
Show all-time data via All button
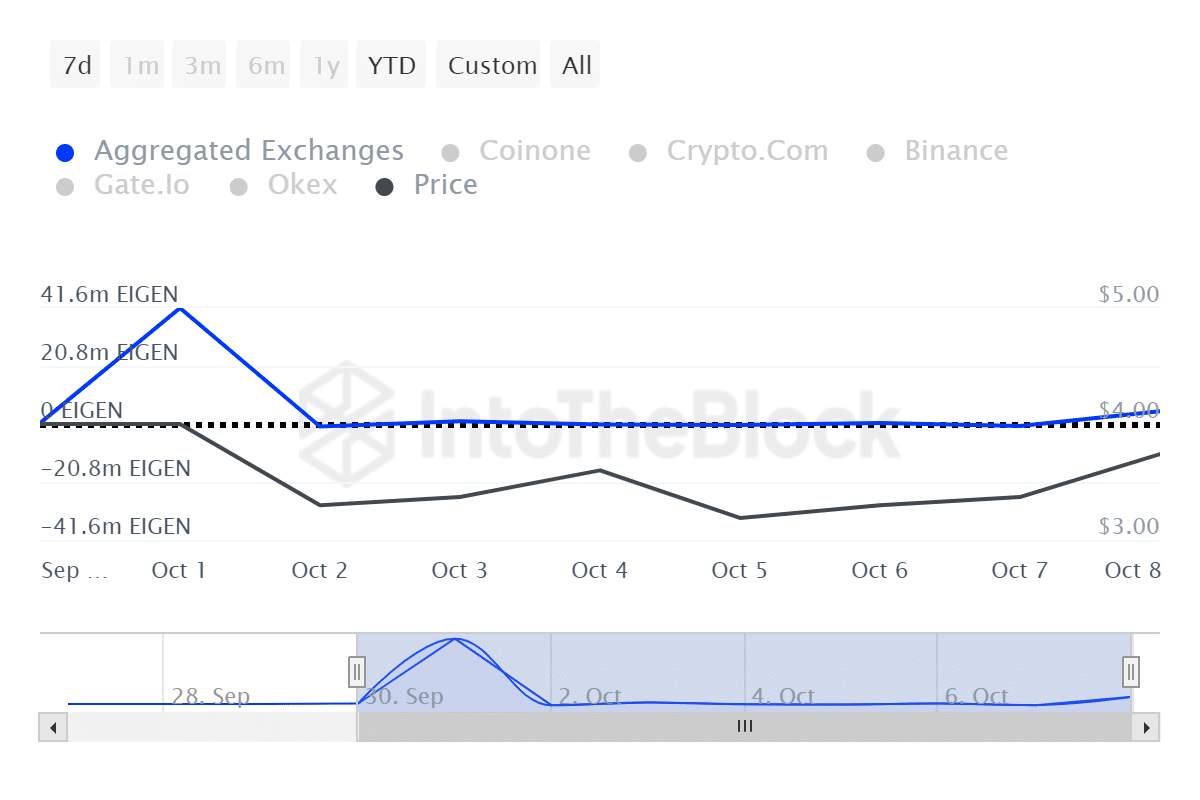pos(575,64)
